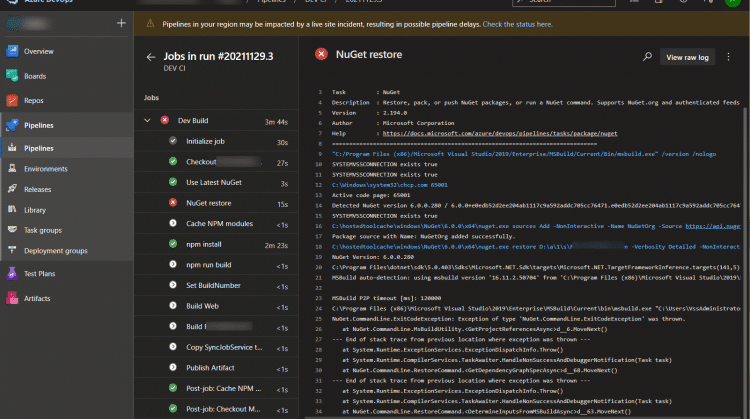This screenshot has width=750, height=419.
Task: Select the failed NuGet restore step
Action: coord(216,203)
